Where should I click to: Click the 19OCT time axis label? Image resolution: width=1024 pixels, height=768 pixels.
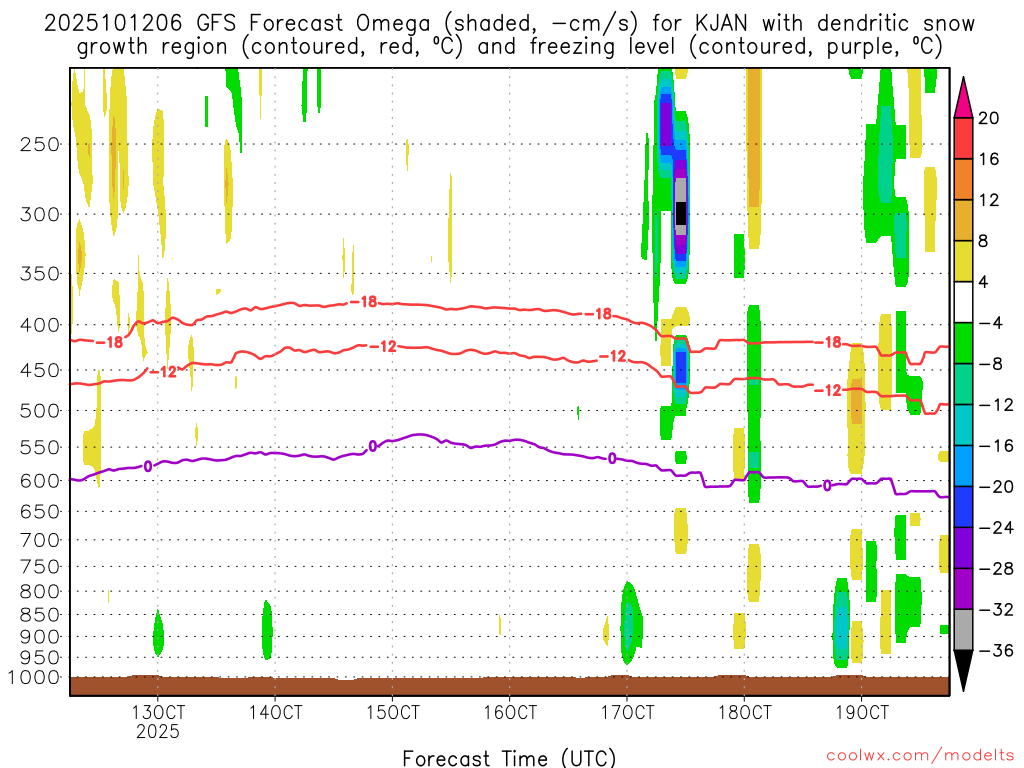pyautogui.click(x=862, y=712)
